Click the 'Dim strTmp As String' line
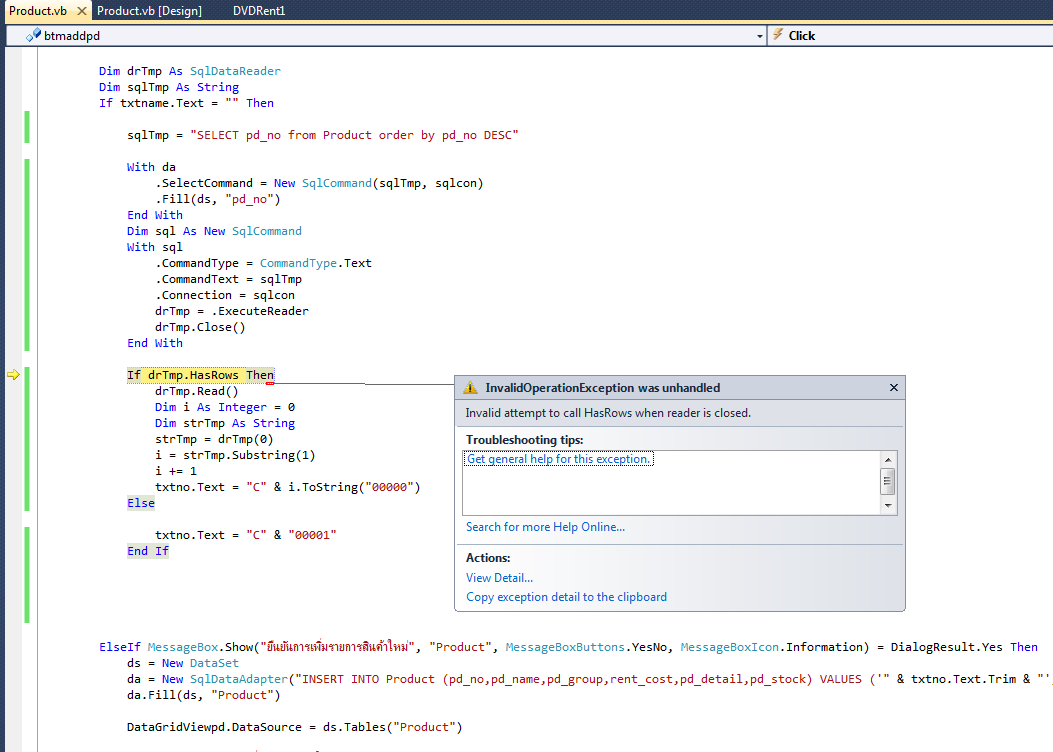 [x=225, y=424]
